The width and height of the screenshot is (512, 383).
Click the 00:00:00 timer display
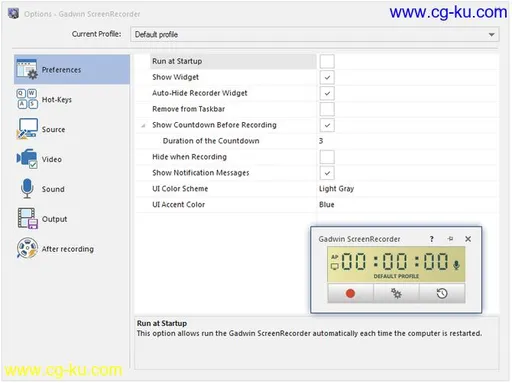(x=395, y=261)
